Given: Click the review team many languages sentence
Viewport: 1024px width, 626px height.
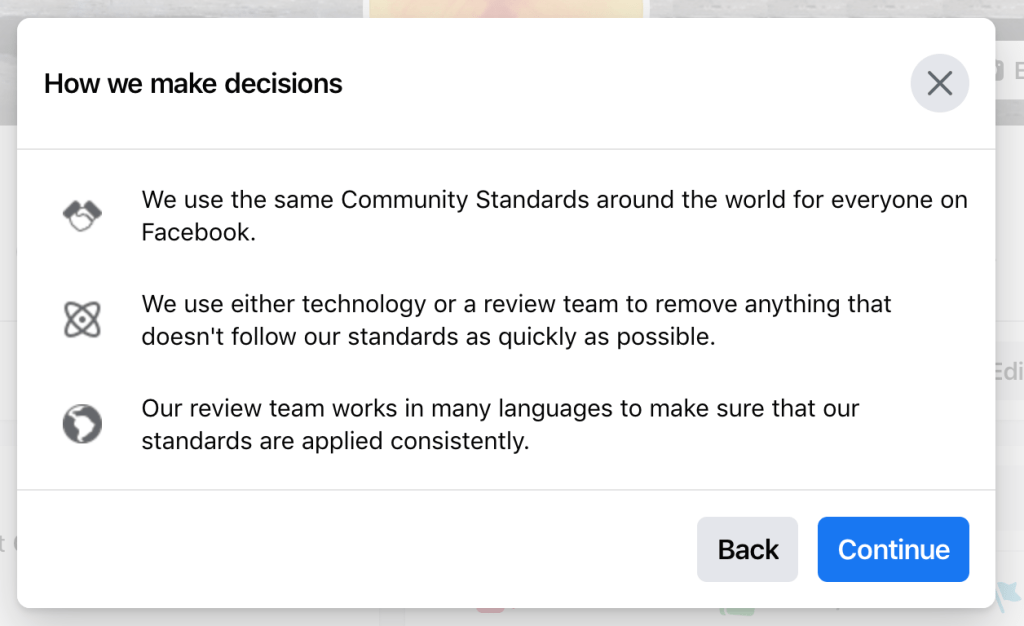Looking at the screenshot, I should [x=500, y=424].
